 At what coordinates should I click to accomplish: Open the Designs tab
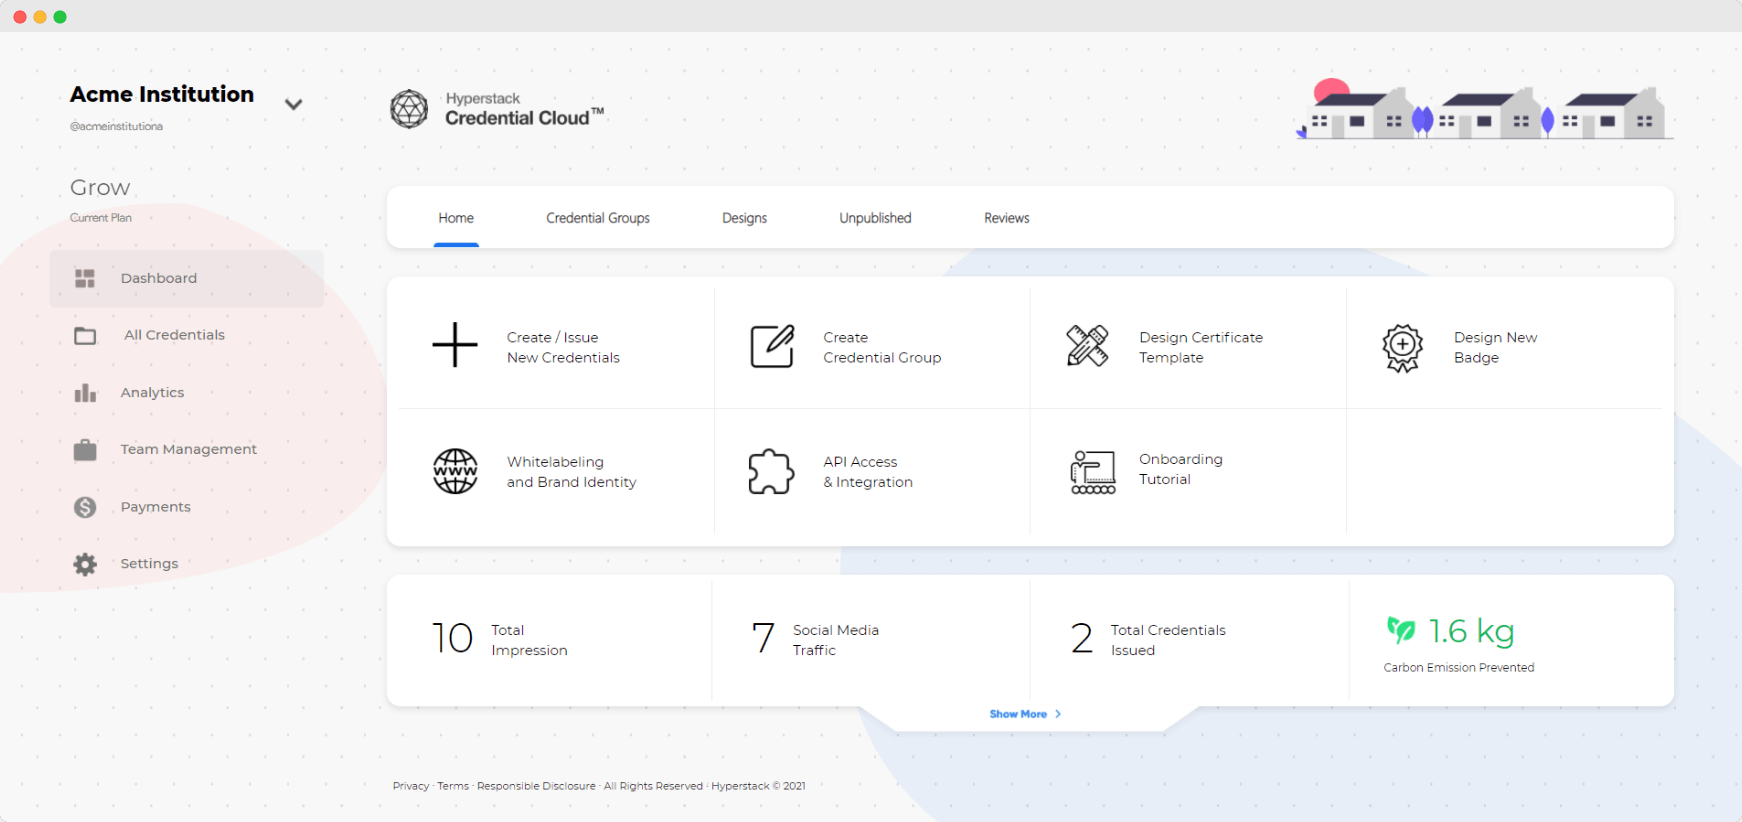(745, 218)
